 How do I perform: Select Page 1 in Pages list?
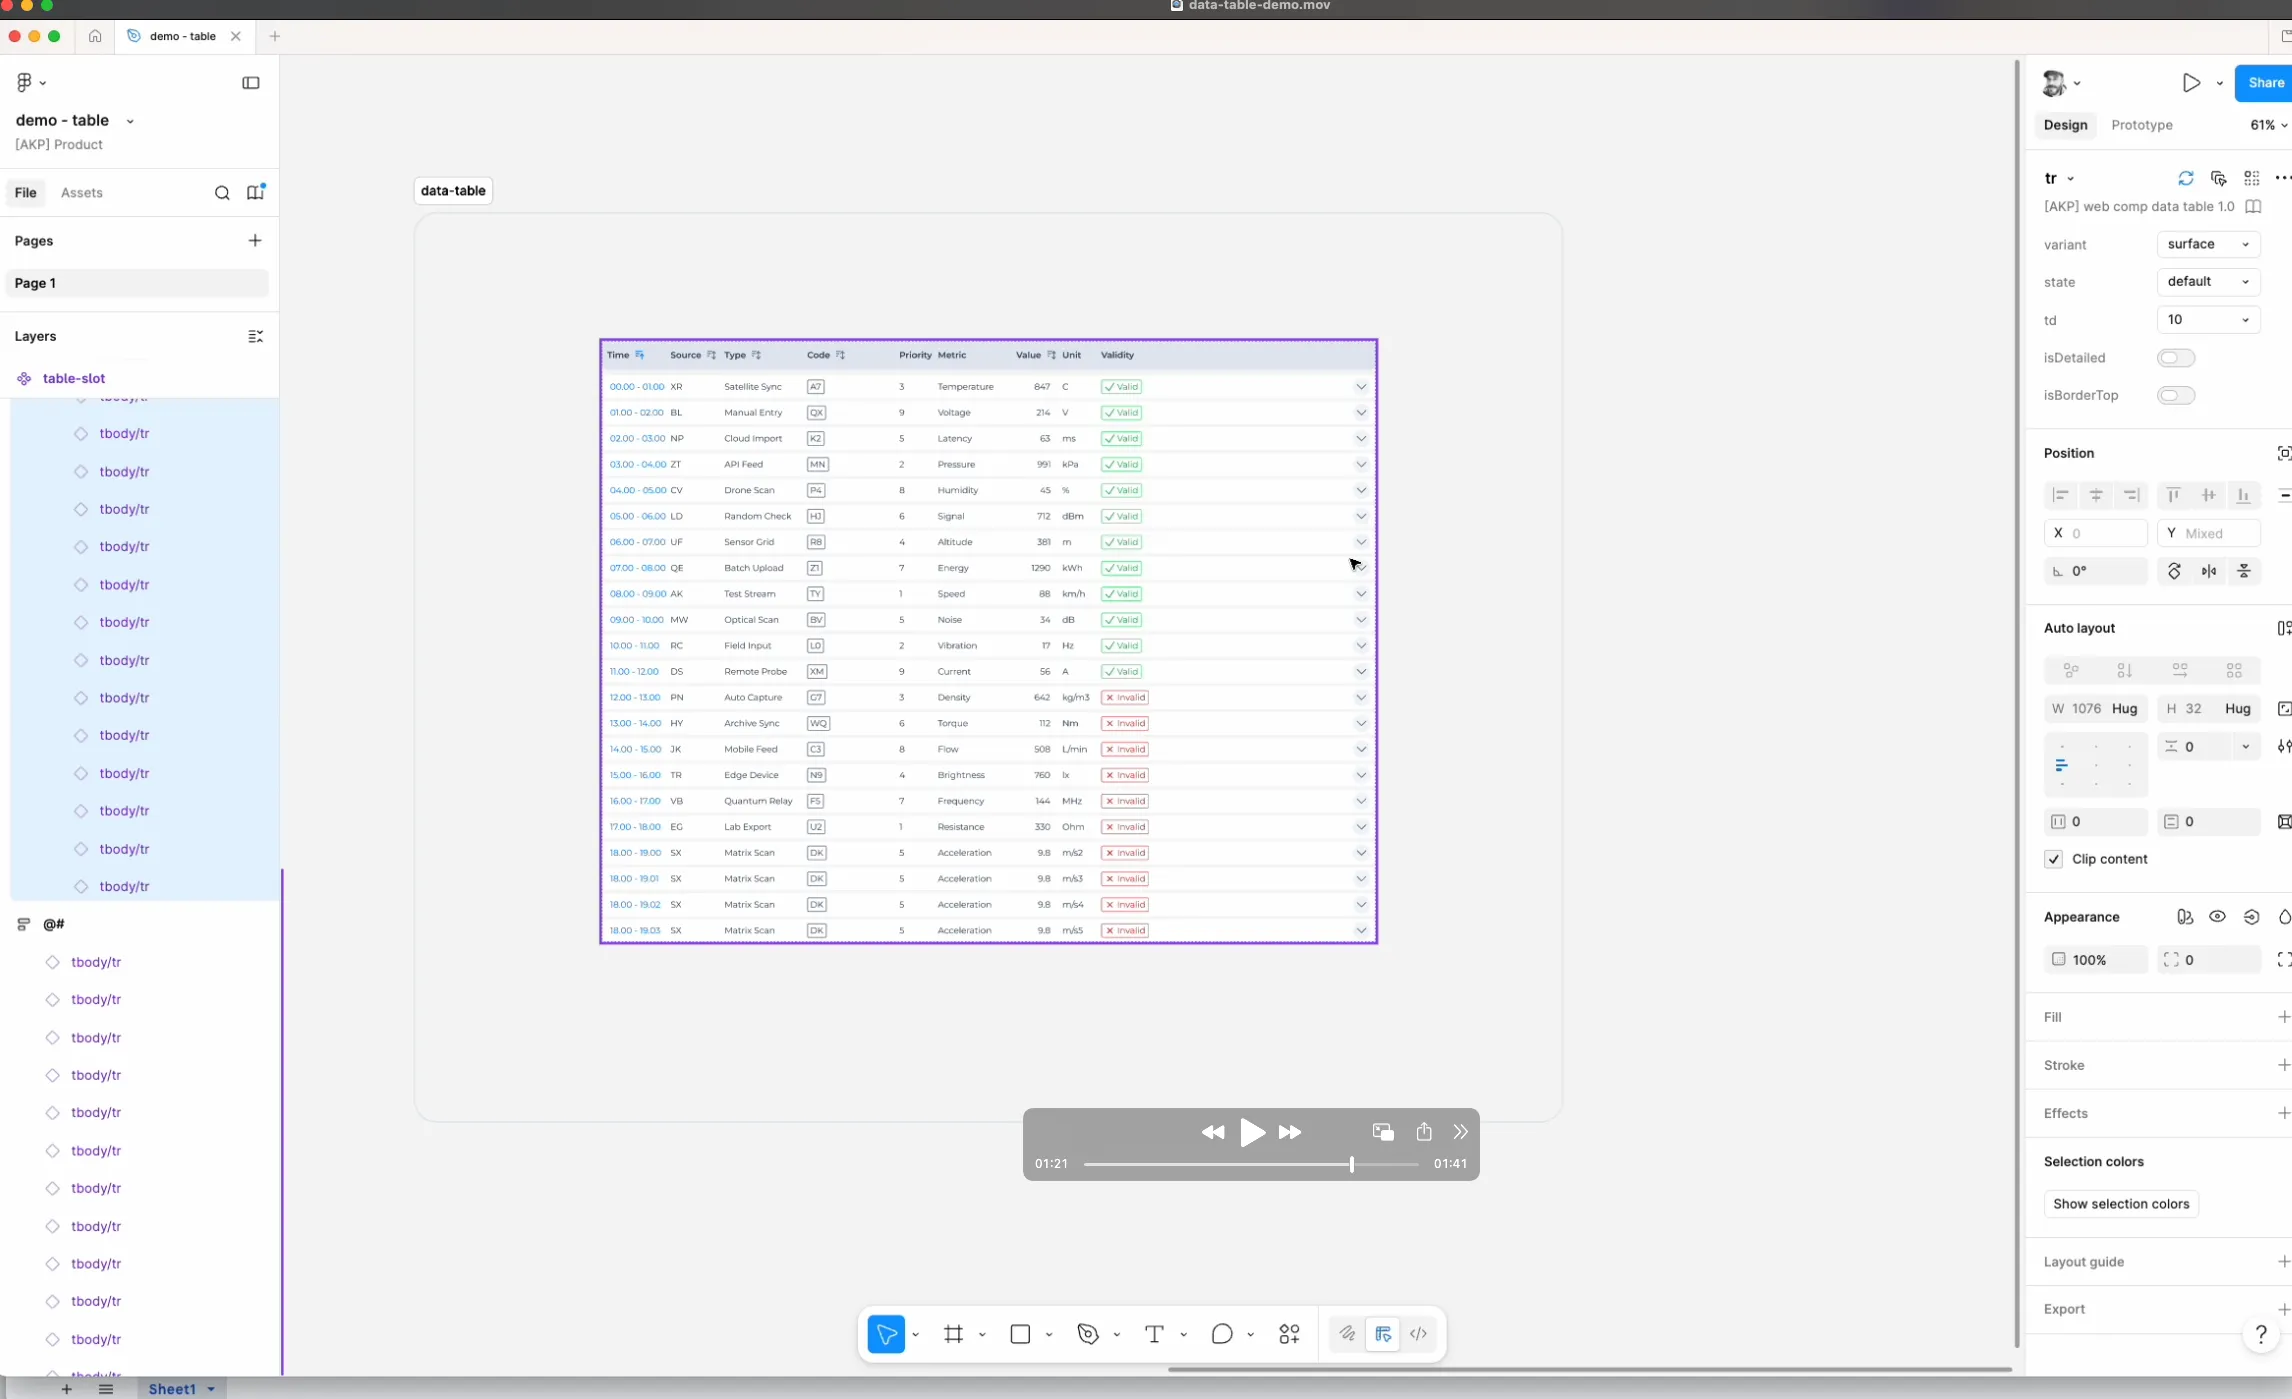[x=137, y=283]
